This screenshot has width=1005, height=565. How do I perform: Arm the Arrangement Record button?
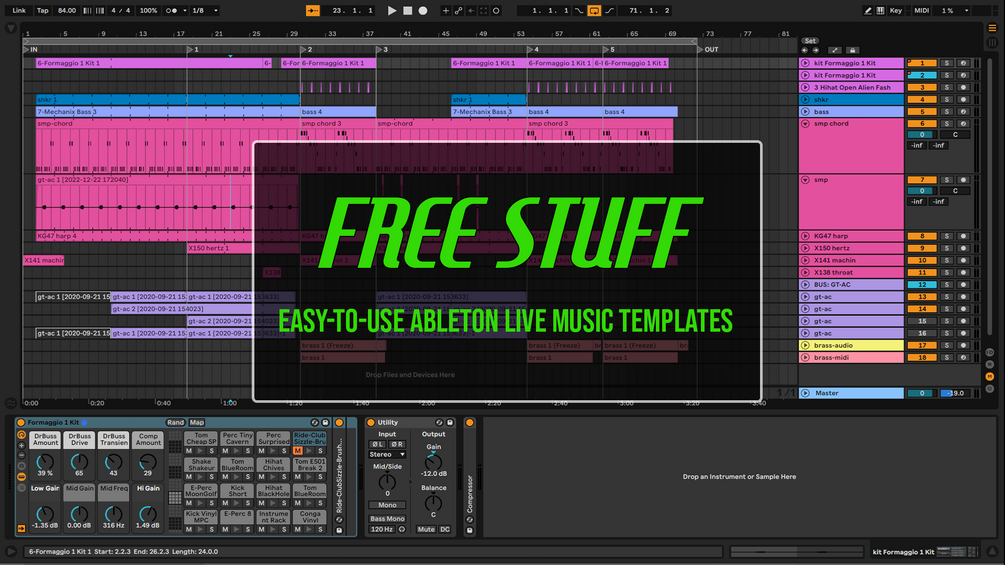[423, 10]
